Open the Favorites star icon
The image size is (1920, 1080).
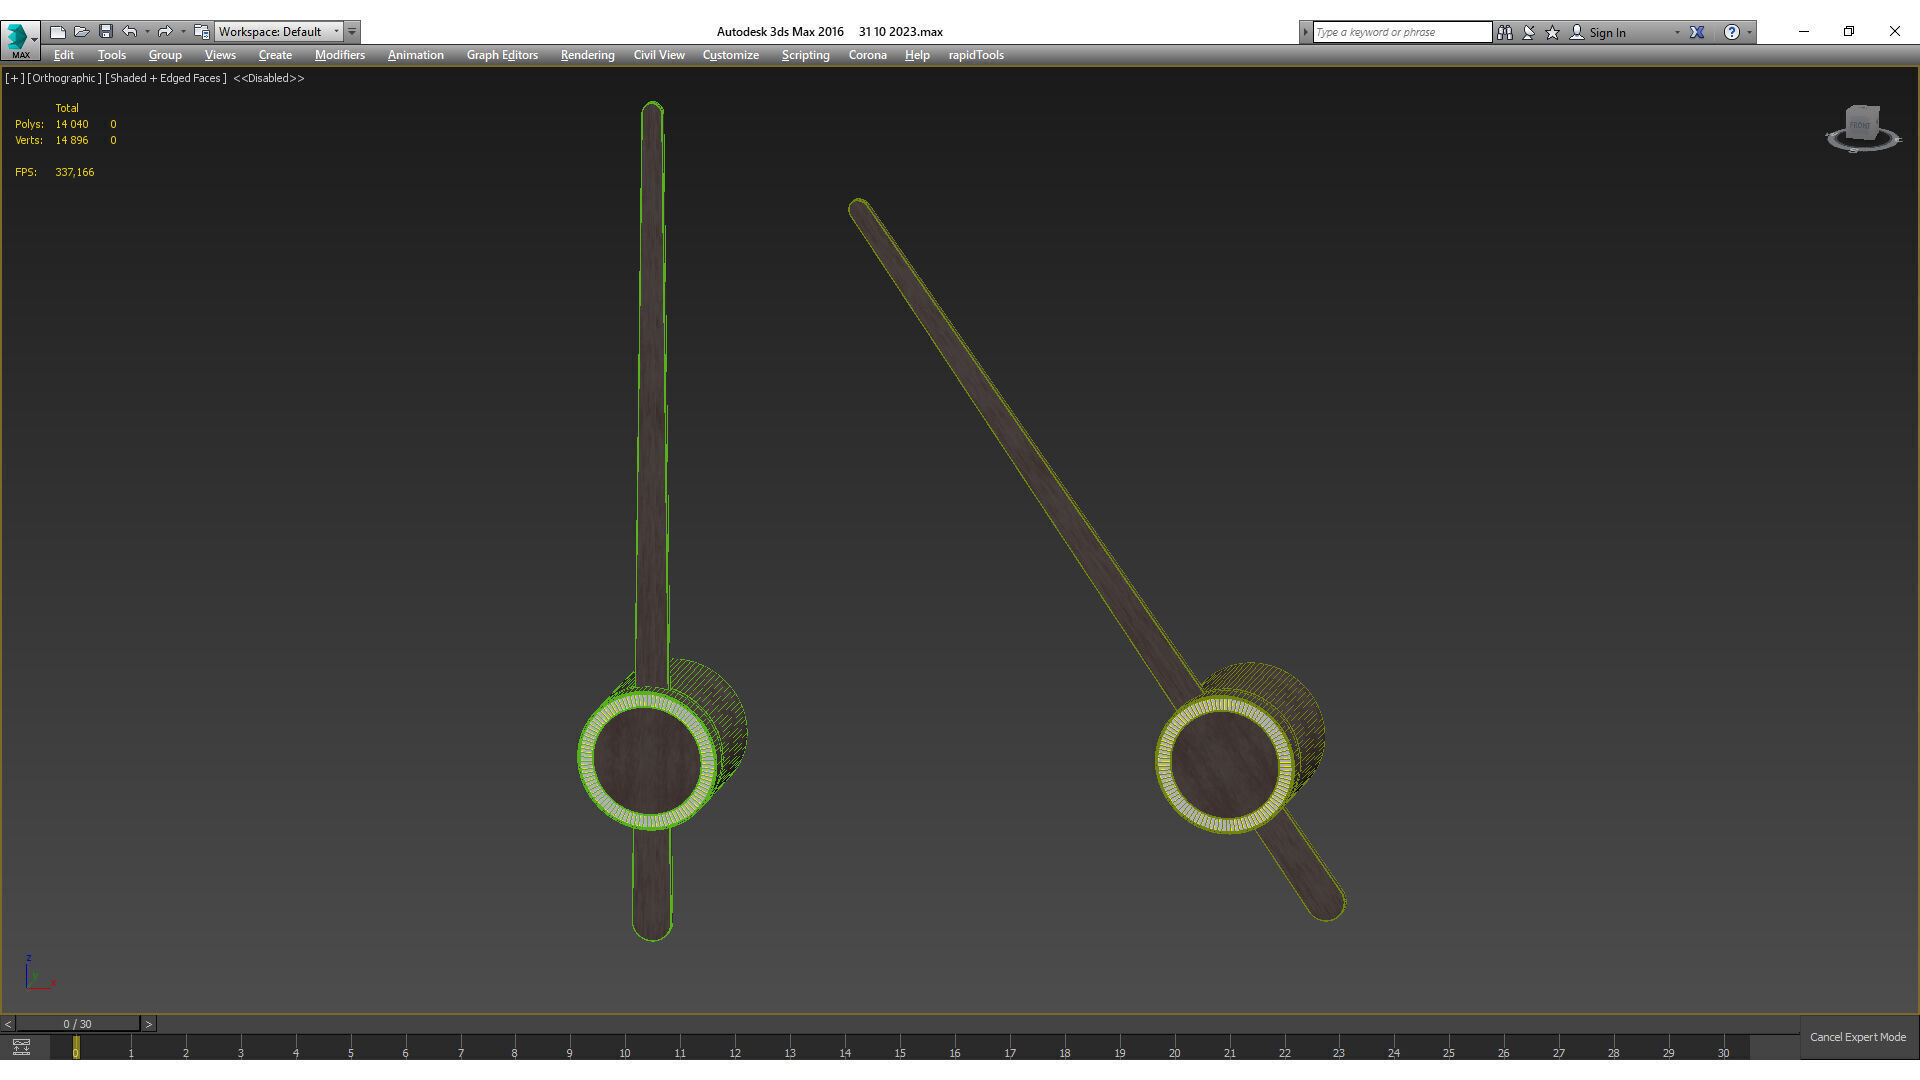[x=1552, y=32]
